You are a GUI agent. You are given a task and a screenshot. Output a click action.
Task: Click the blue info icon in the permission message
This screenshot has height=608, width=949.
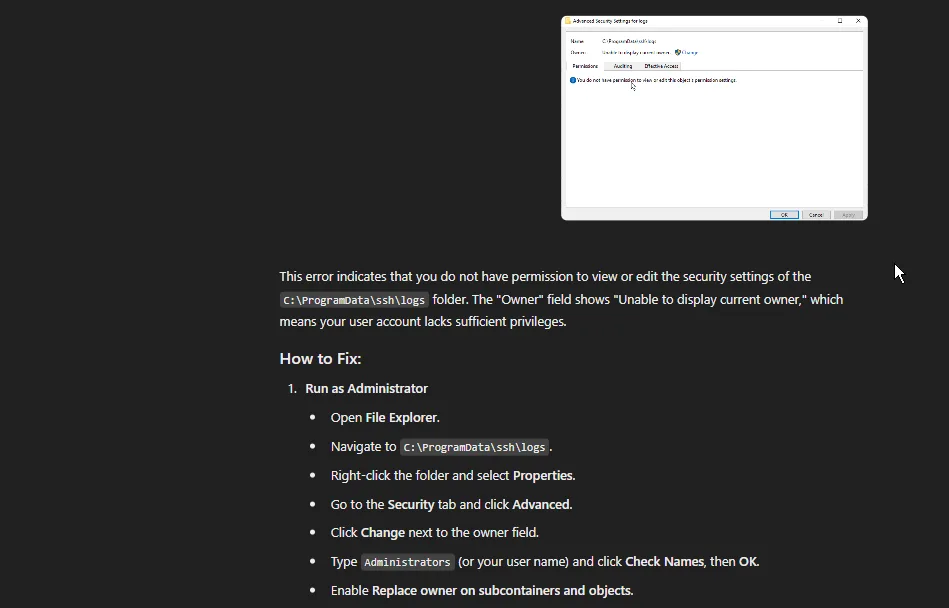573,80
